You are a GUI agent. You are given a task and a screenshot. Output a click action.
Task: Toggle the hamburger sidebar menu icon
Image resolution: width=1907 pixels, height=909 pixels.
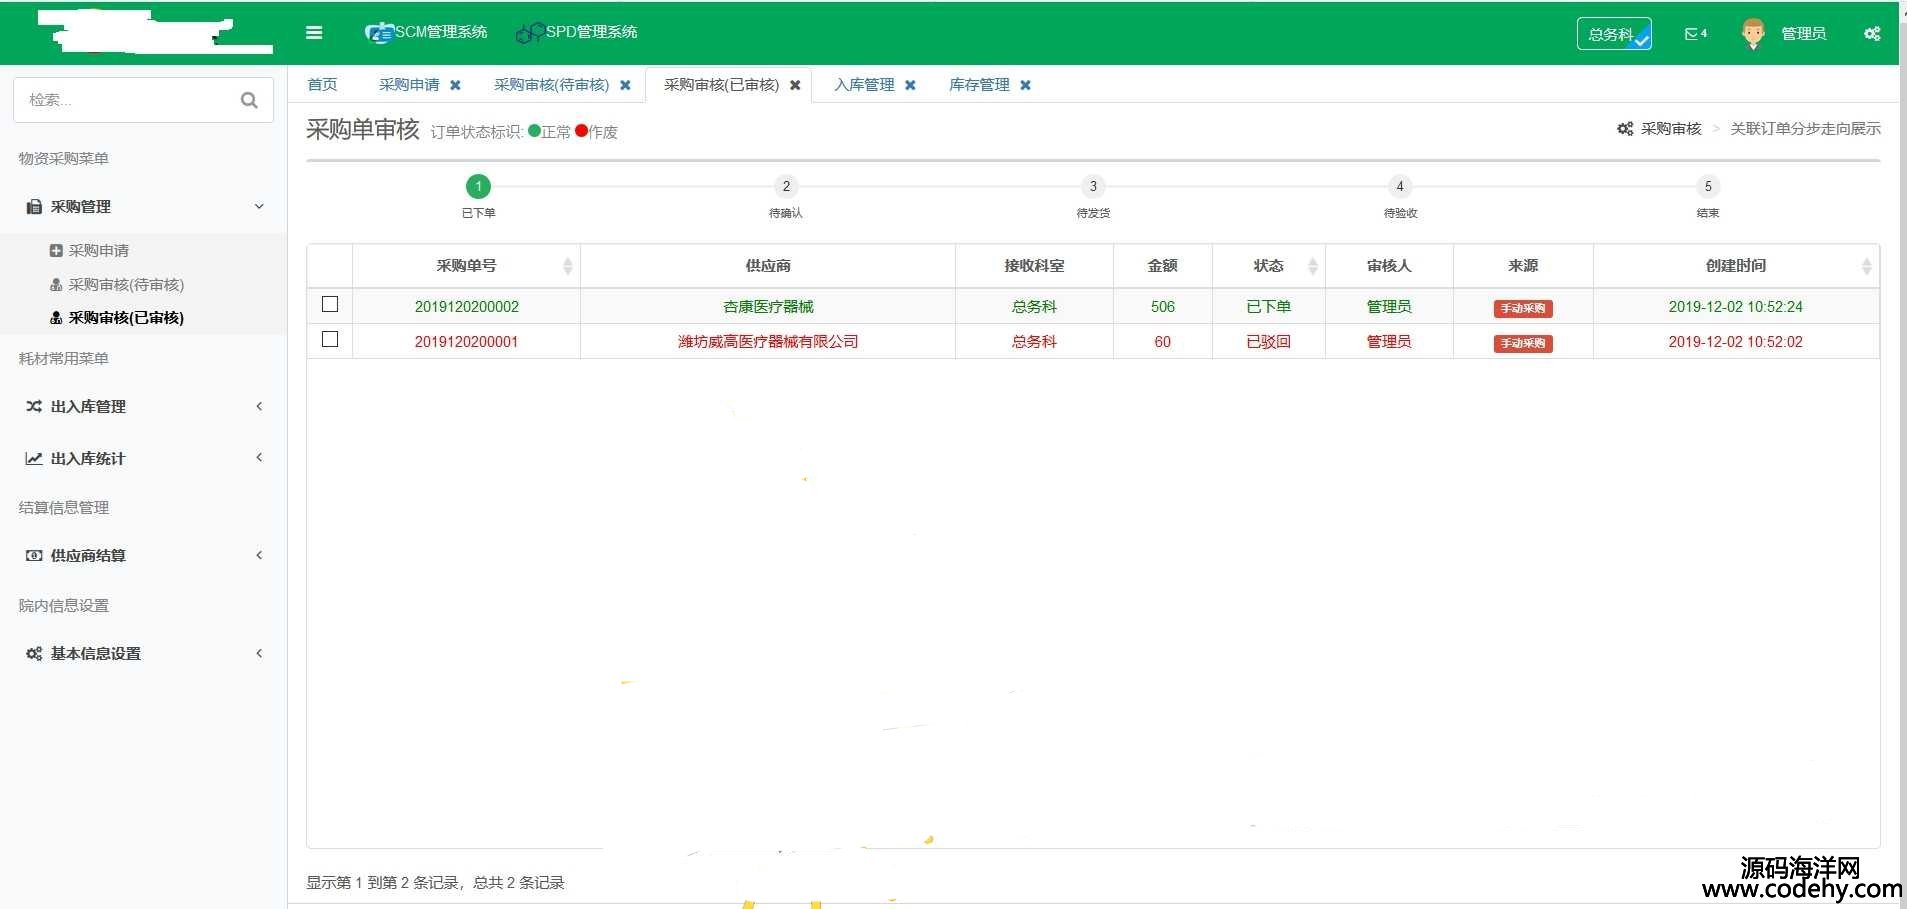(314, 32)
